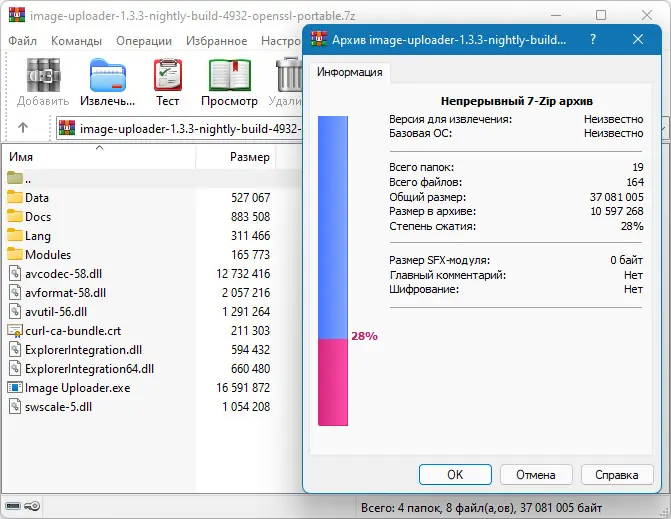Viewport: 671px width, 519px height.
Task: Sort by the Размер column header
Action: click(x=236, y=157)
